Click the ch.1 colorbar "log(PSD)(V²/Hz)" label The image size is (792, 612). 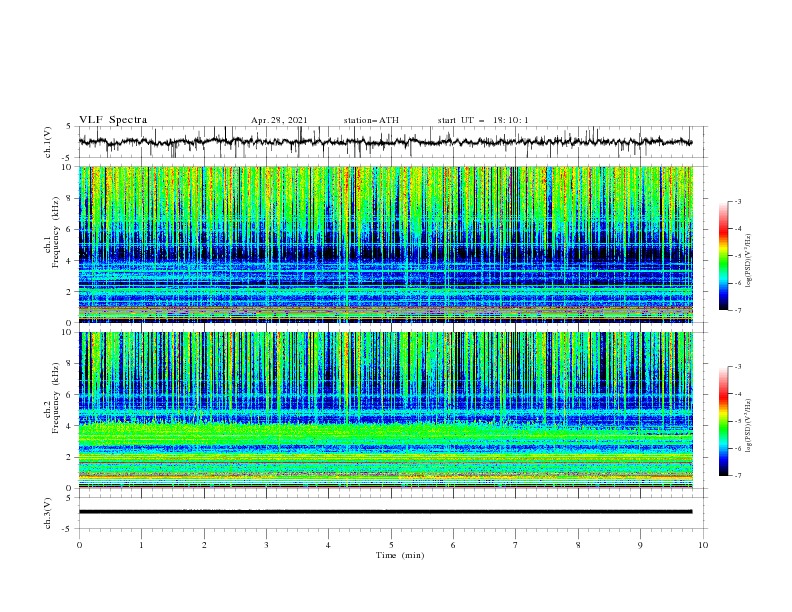pyautogui.click(x=749, y=260)
